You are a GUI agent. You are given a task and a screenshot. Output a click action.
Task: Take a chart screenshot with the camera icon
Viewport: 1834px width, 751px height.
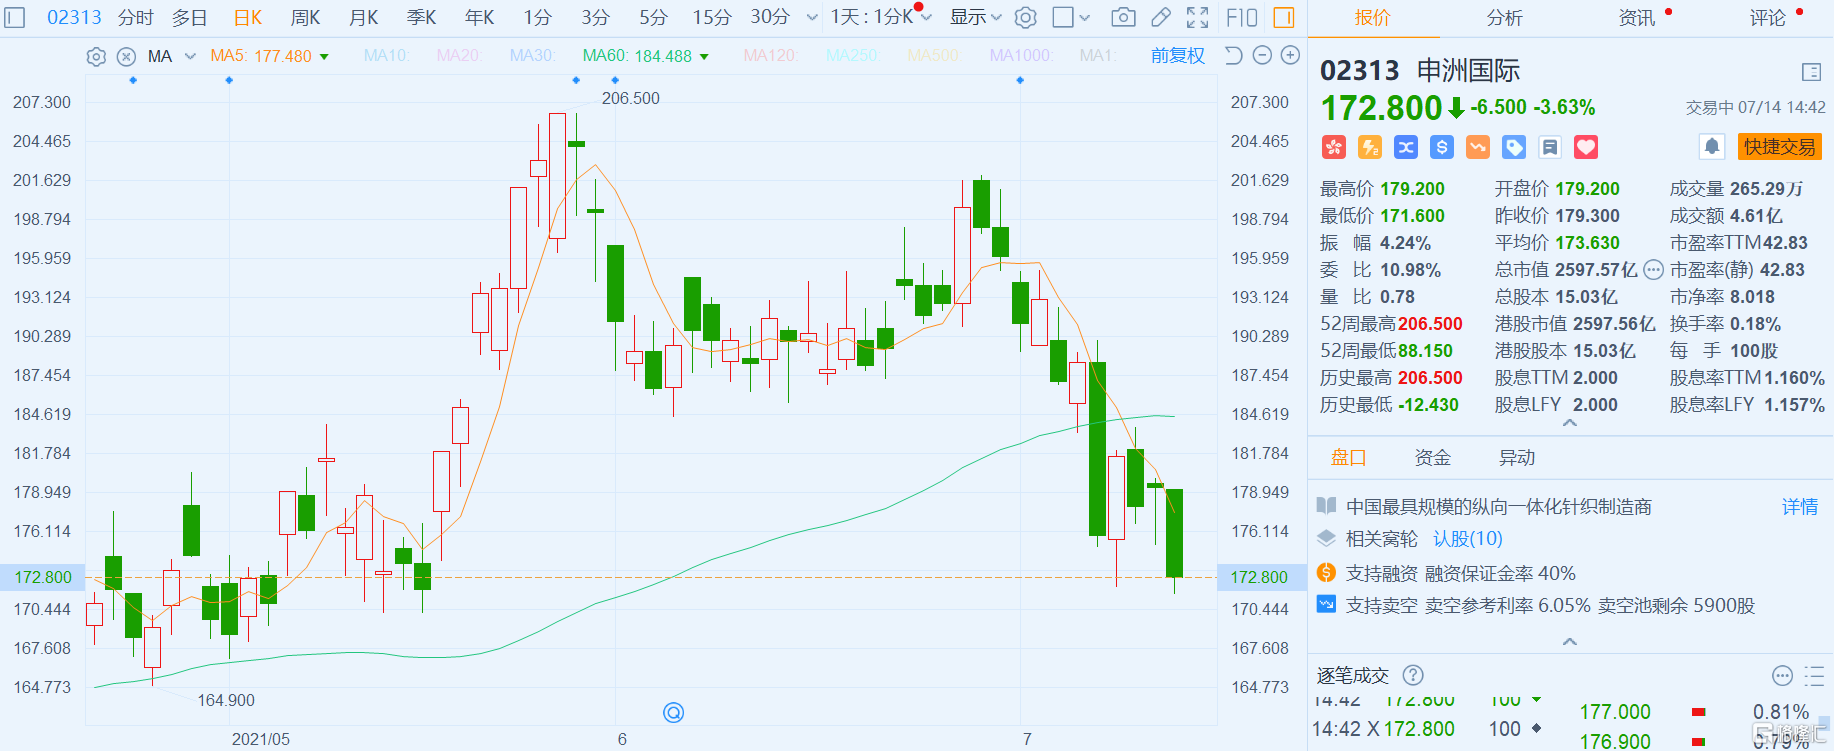(1123, 17)
